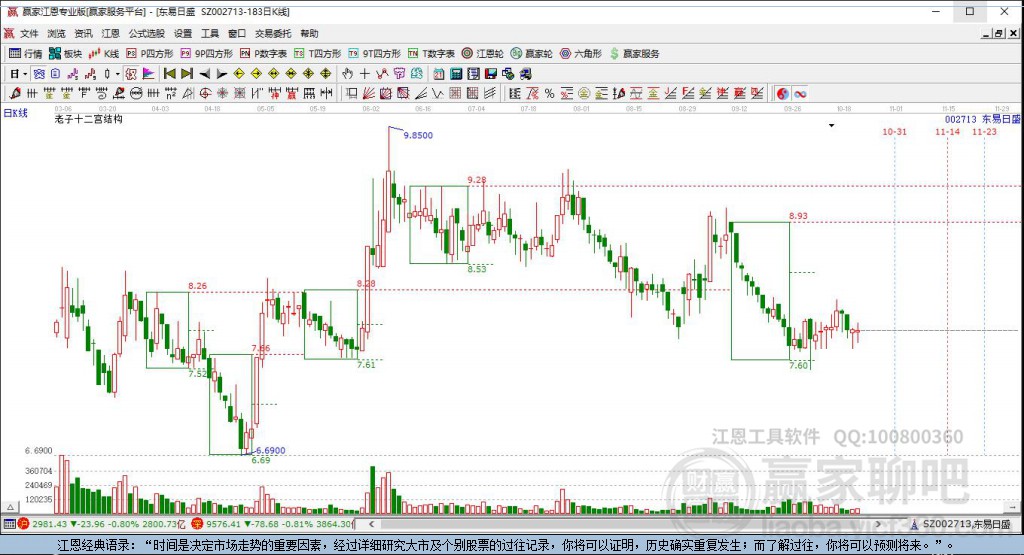Select the rectangle drawing tool
1024x555 pixels.
point(351,94)
